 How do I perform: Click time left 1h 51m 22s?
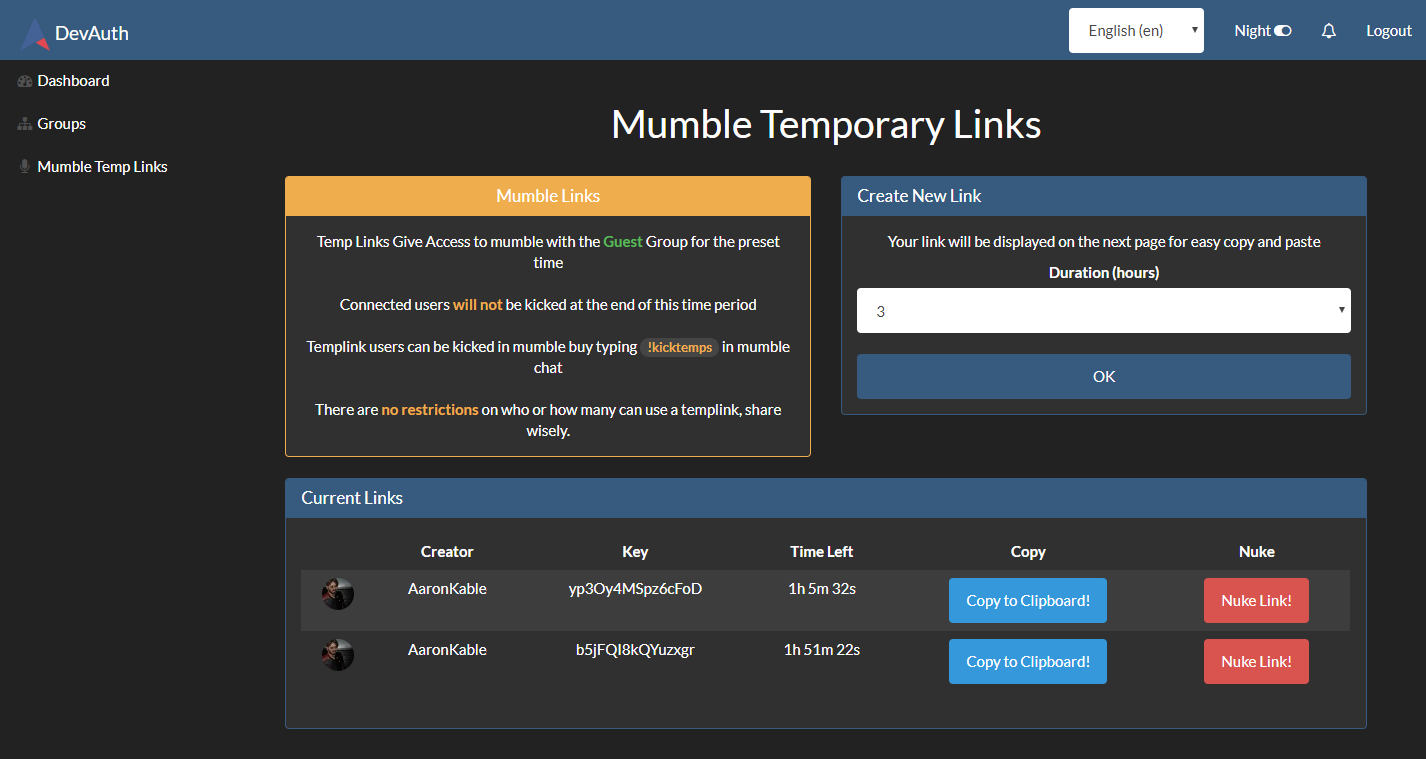[x=822, y=650]
